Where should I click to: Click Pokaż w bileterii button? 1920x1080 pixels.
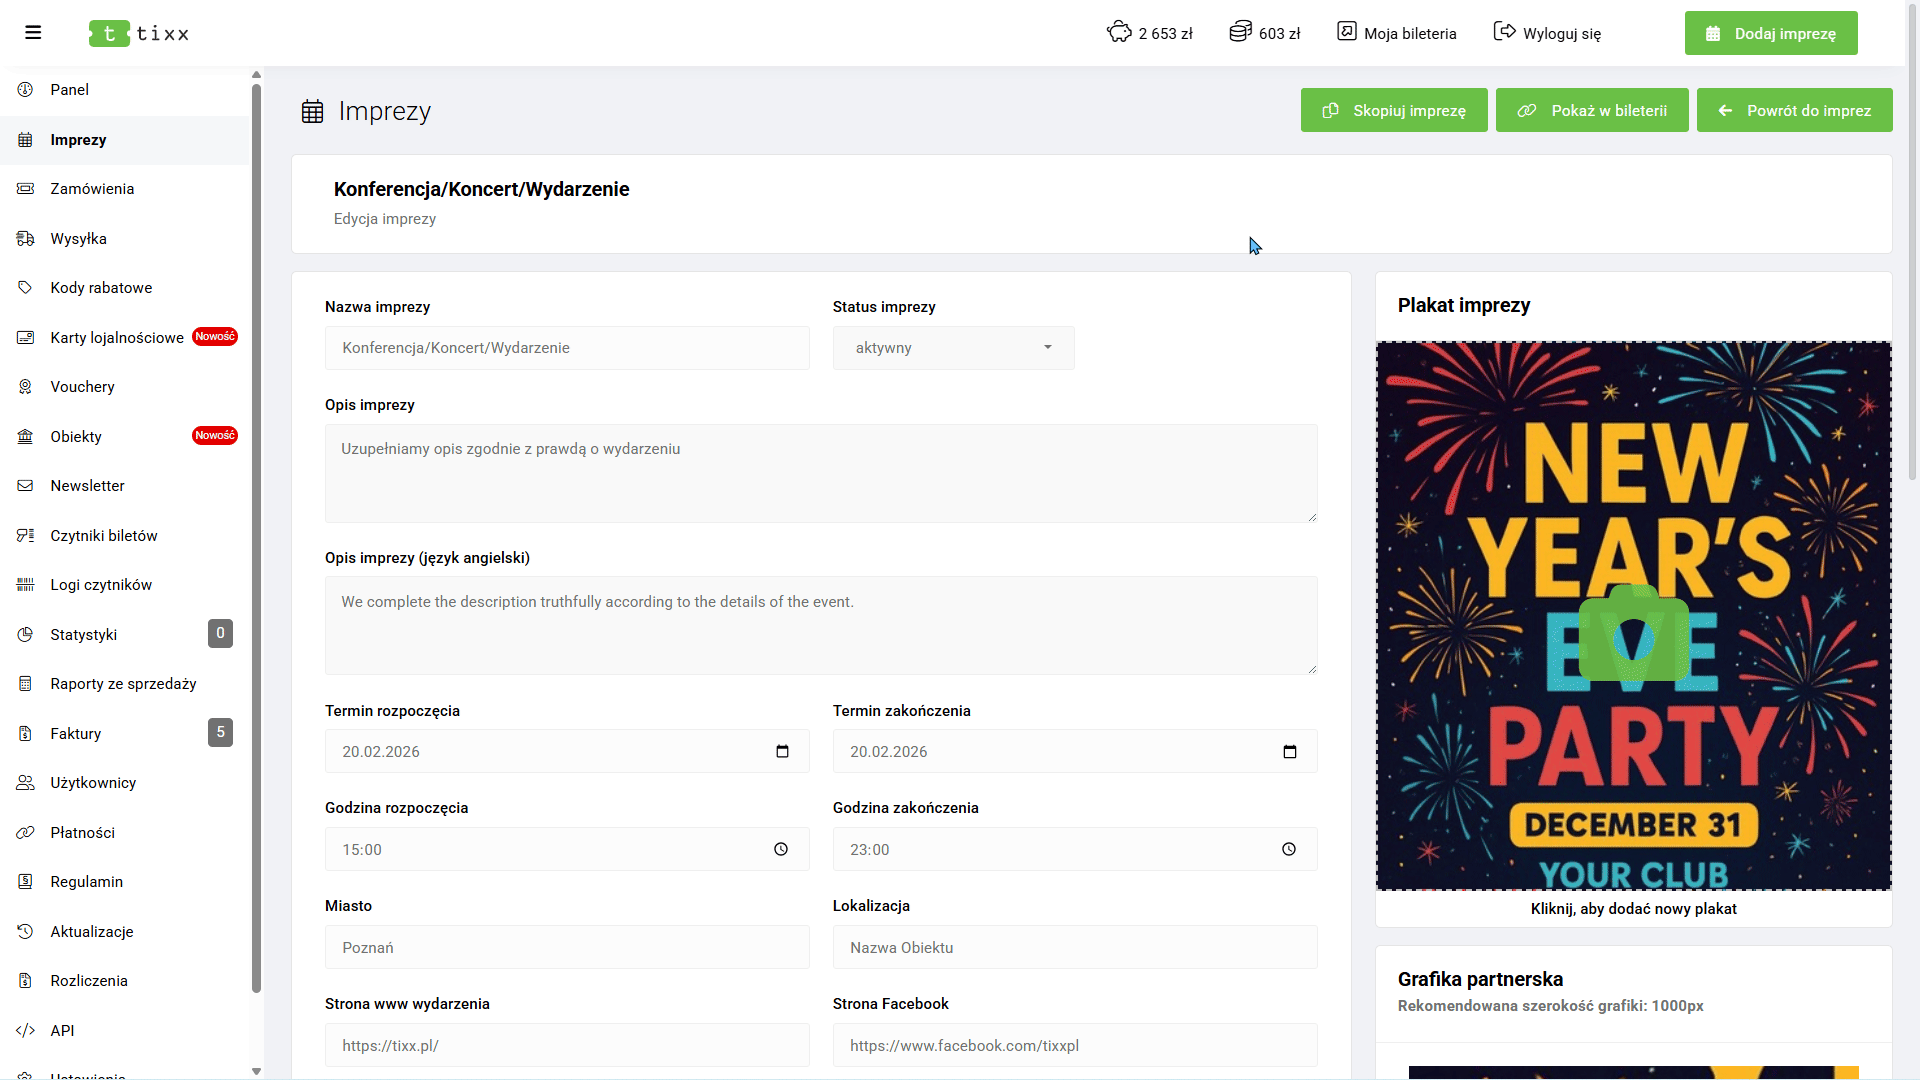1592,110
